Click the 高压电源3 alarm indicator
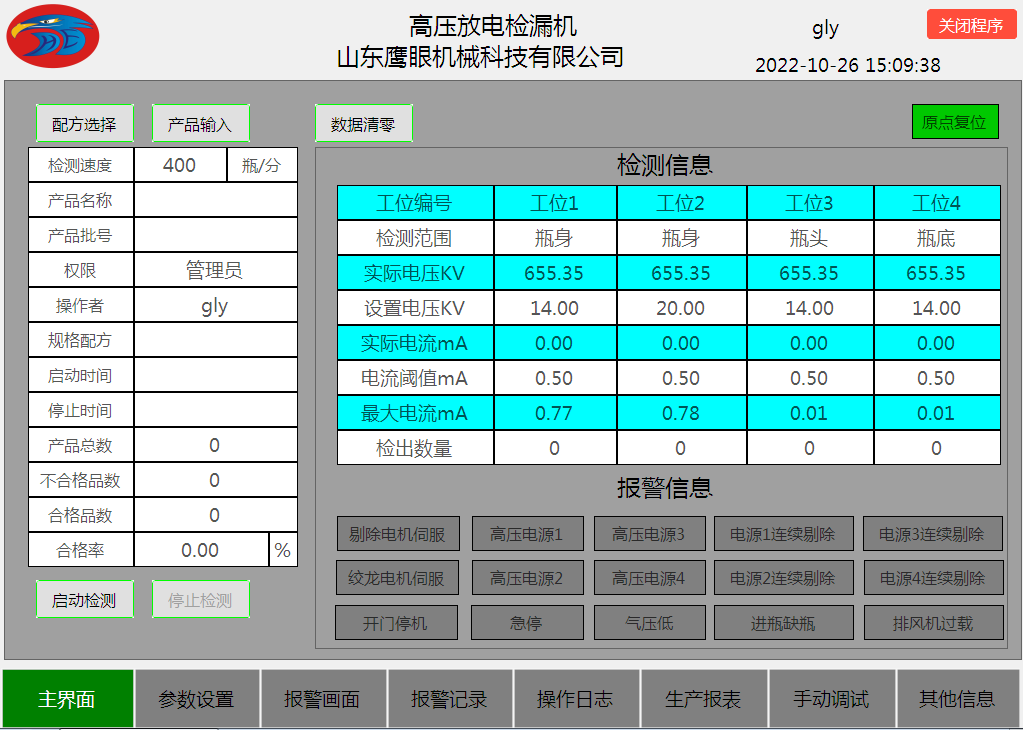The image size is (1023, 730). [x=649, y=534]
